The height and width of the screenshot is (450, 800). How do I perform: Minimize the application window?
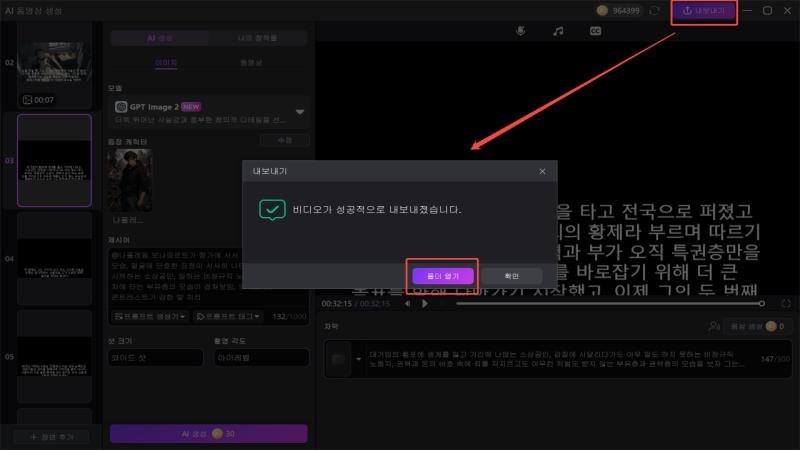[x=747, y=11]
